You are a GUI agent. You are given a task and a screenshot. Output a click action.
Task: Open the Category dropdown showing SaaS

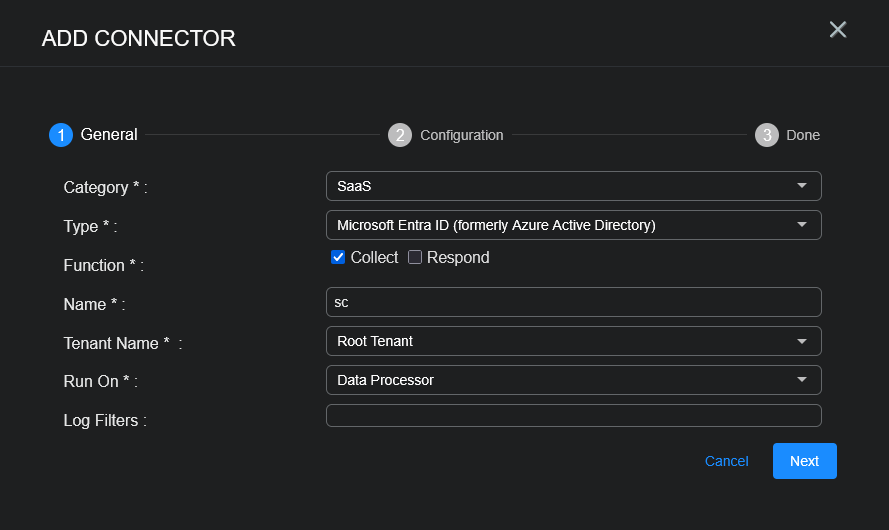[573, 186]
